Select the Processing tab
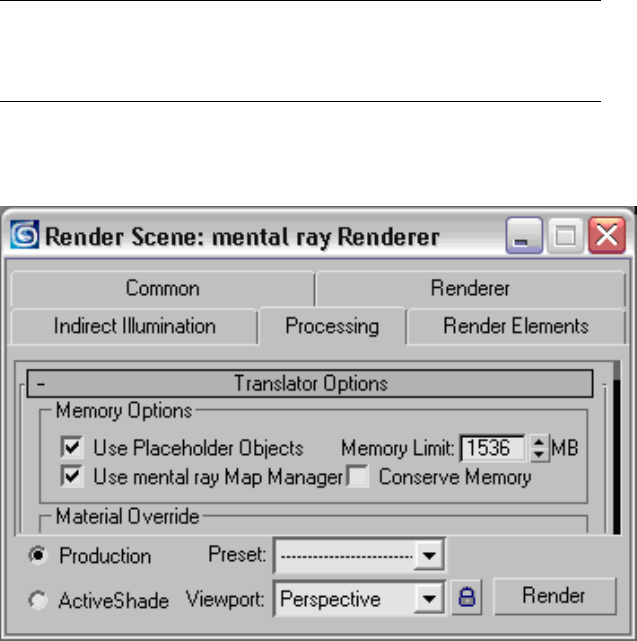Screen dimensions: 637x641 pos(332,326)
